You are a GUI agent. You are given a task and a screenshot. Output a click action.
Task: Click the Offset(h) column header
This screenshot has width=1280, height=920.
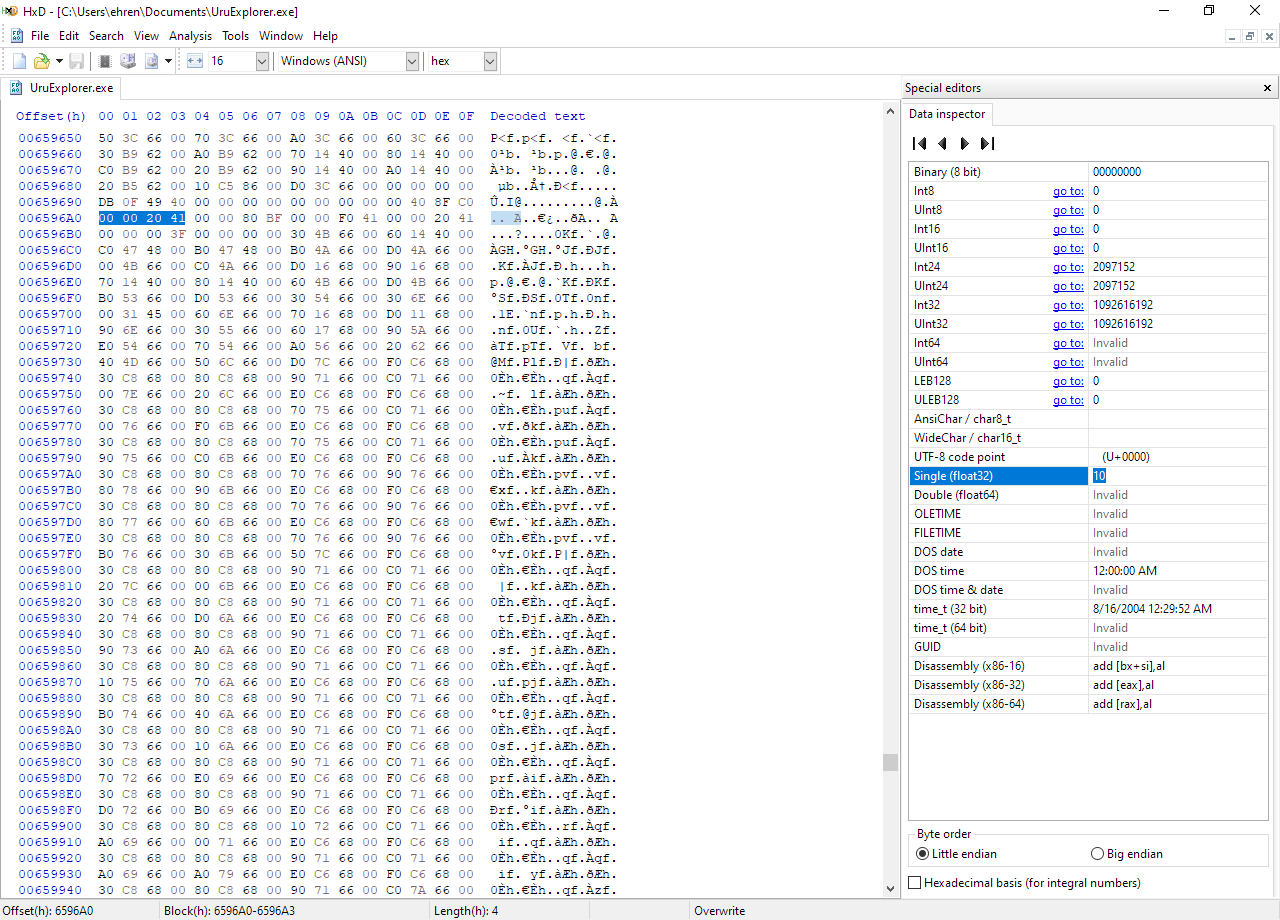coord(51,116)
